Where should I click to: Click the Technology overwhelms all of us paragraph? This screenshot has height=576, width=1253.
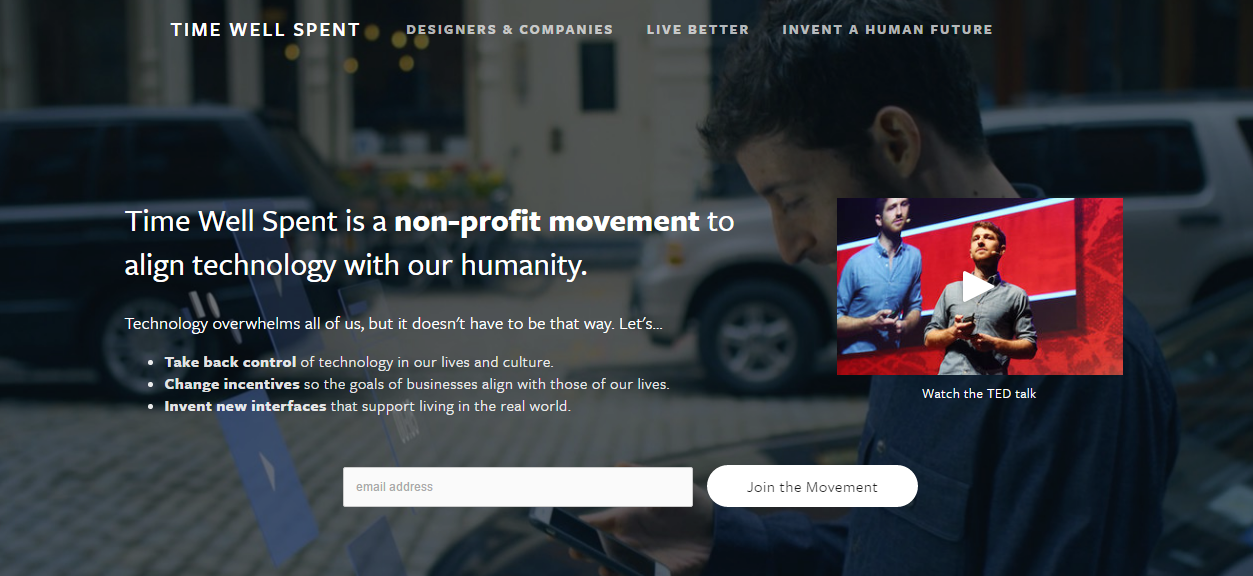tap(394, 324)
